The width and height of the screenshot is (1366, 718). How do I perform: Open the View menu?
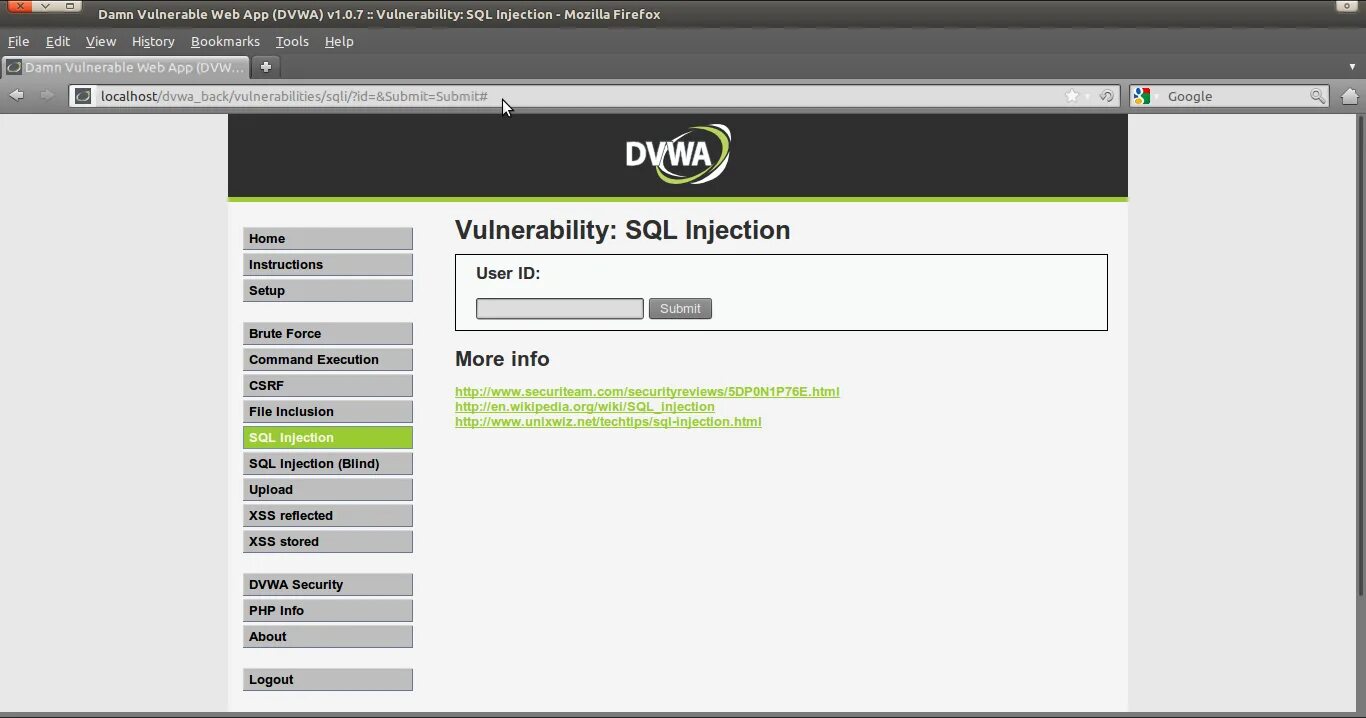point(101,41)
